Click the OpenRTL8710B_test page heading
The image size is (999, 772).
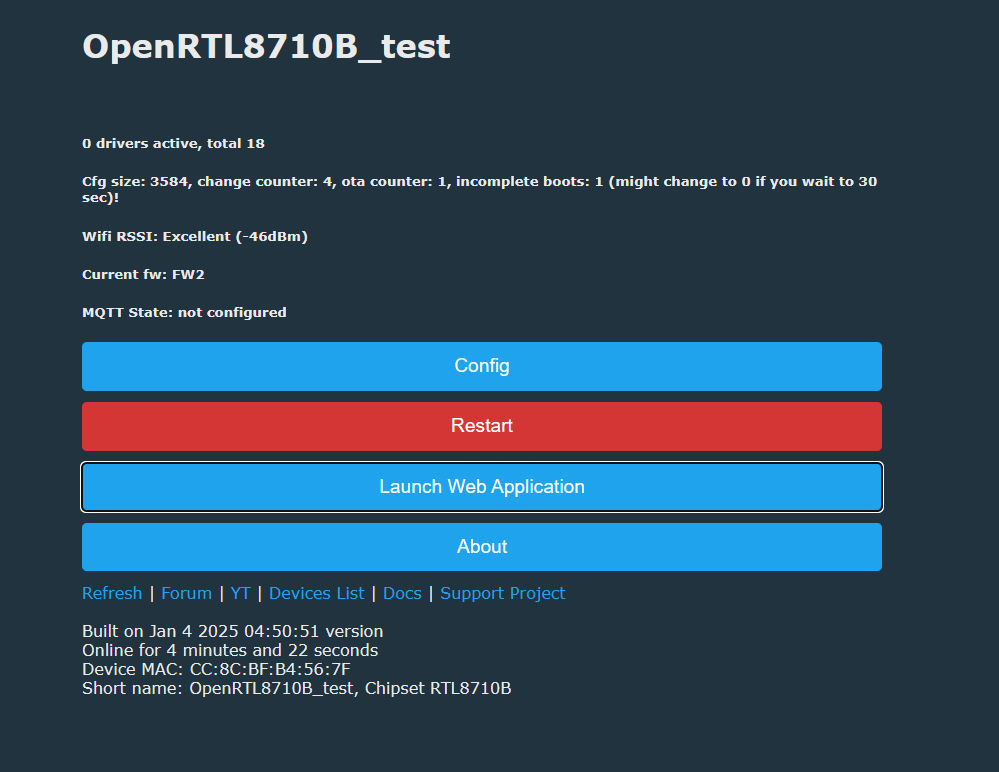266,46
